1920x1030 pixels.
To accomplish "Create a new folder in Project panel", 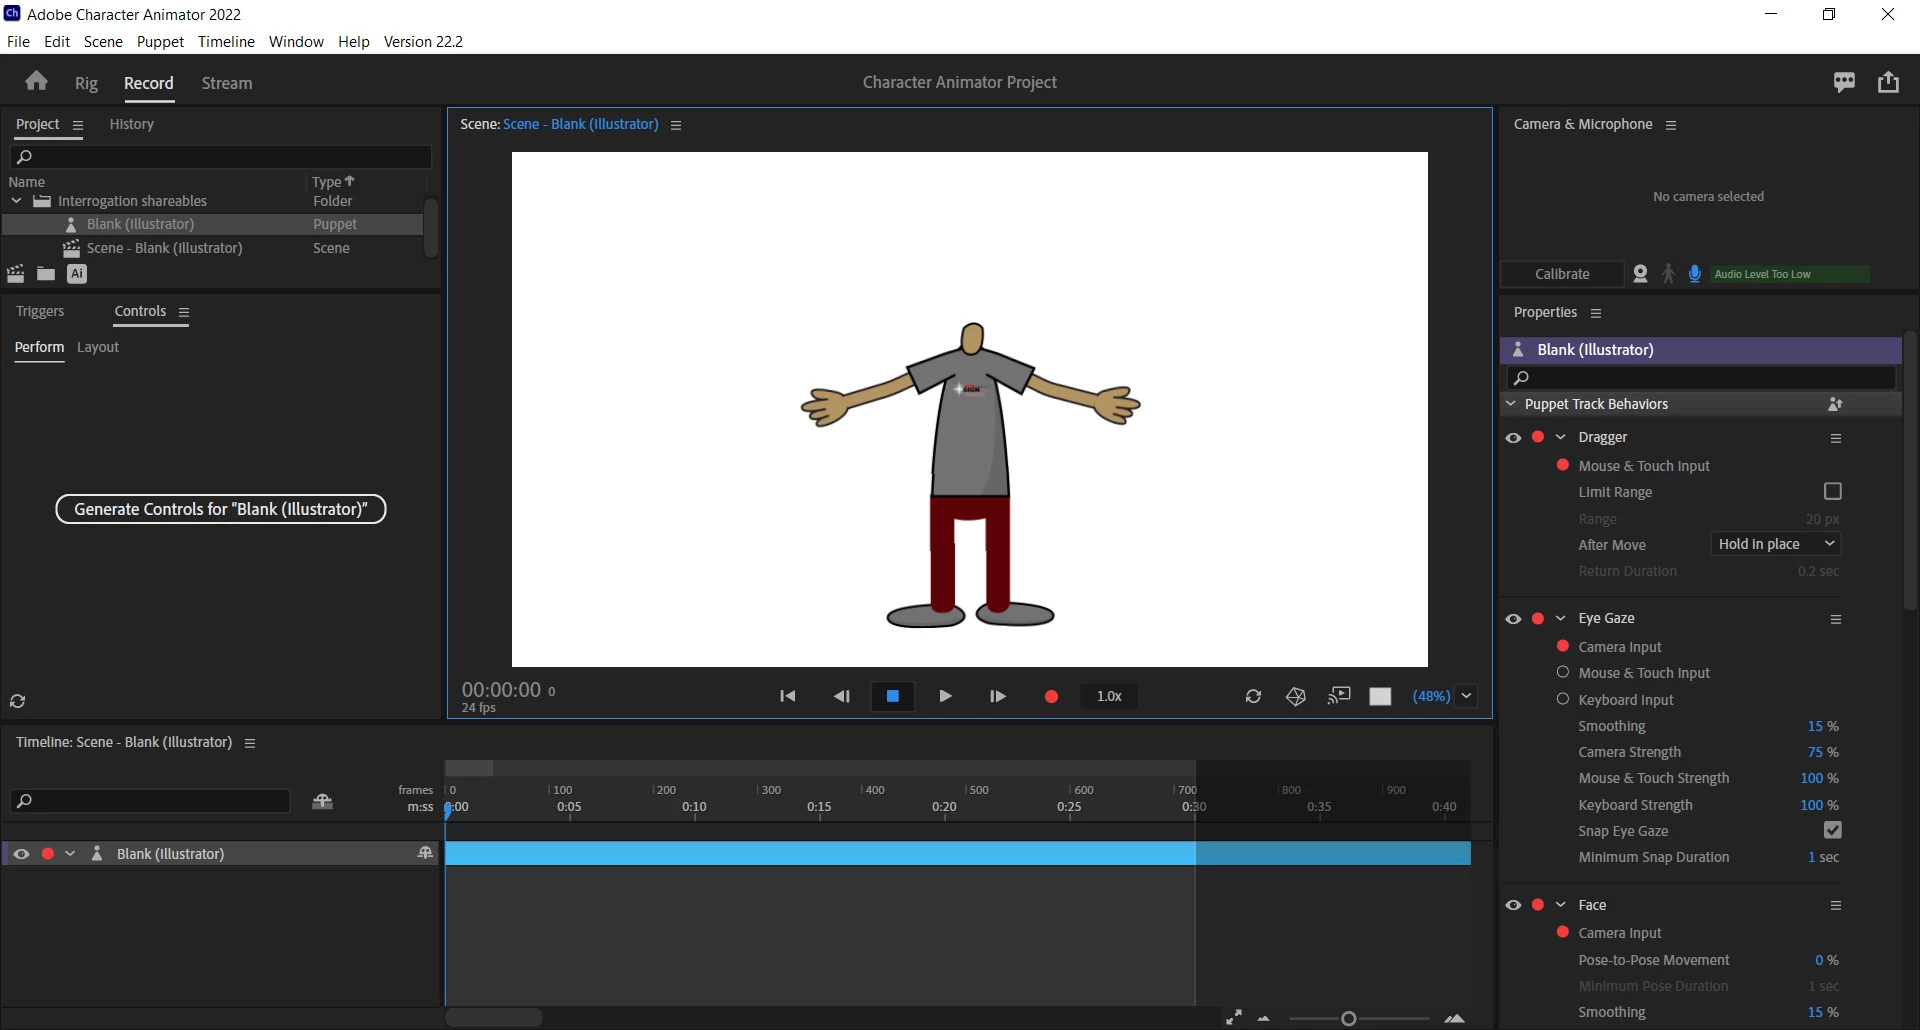I will [x=46, y=274].
